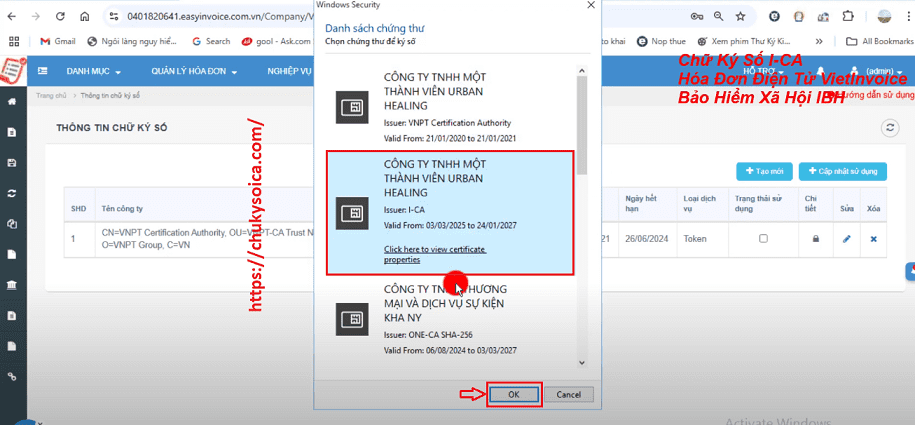915x425 pixels.
Task: Click the address bar URL text
Action: pyautogui.click(x=221, y=16)
